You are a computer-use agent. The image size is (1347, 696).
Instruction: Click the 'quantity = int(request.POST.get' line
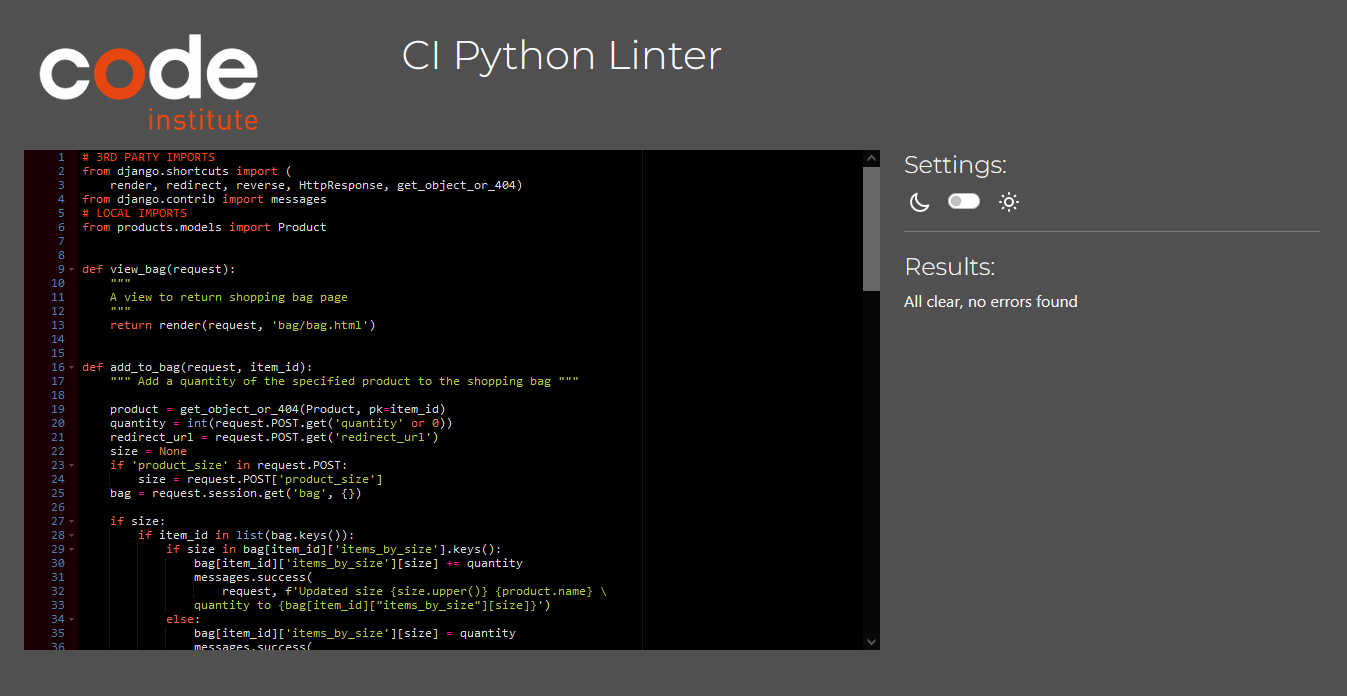tap(281, 423)
